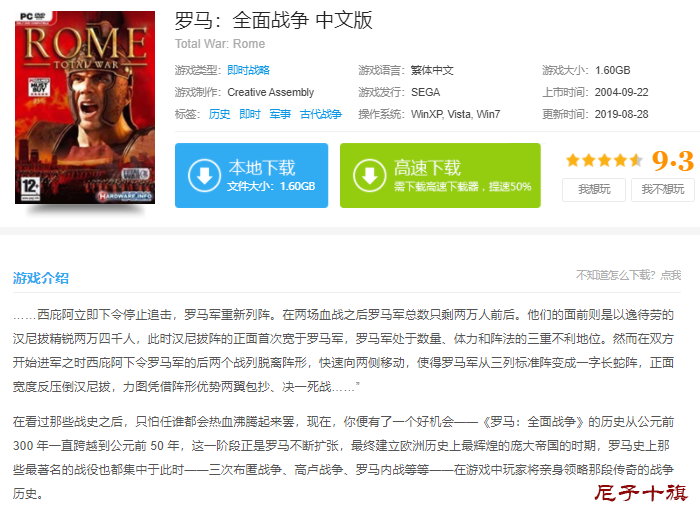Click the 不知道怎么下载？点我 help link
Screen dimensions: 700x508
tap(628, 275)
